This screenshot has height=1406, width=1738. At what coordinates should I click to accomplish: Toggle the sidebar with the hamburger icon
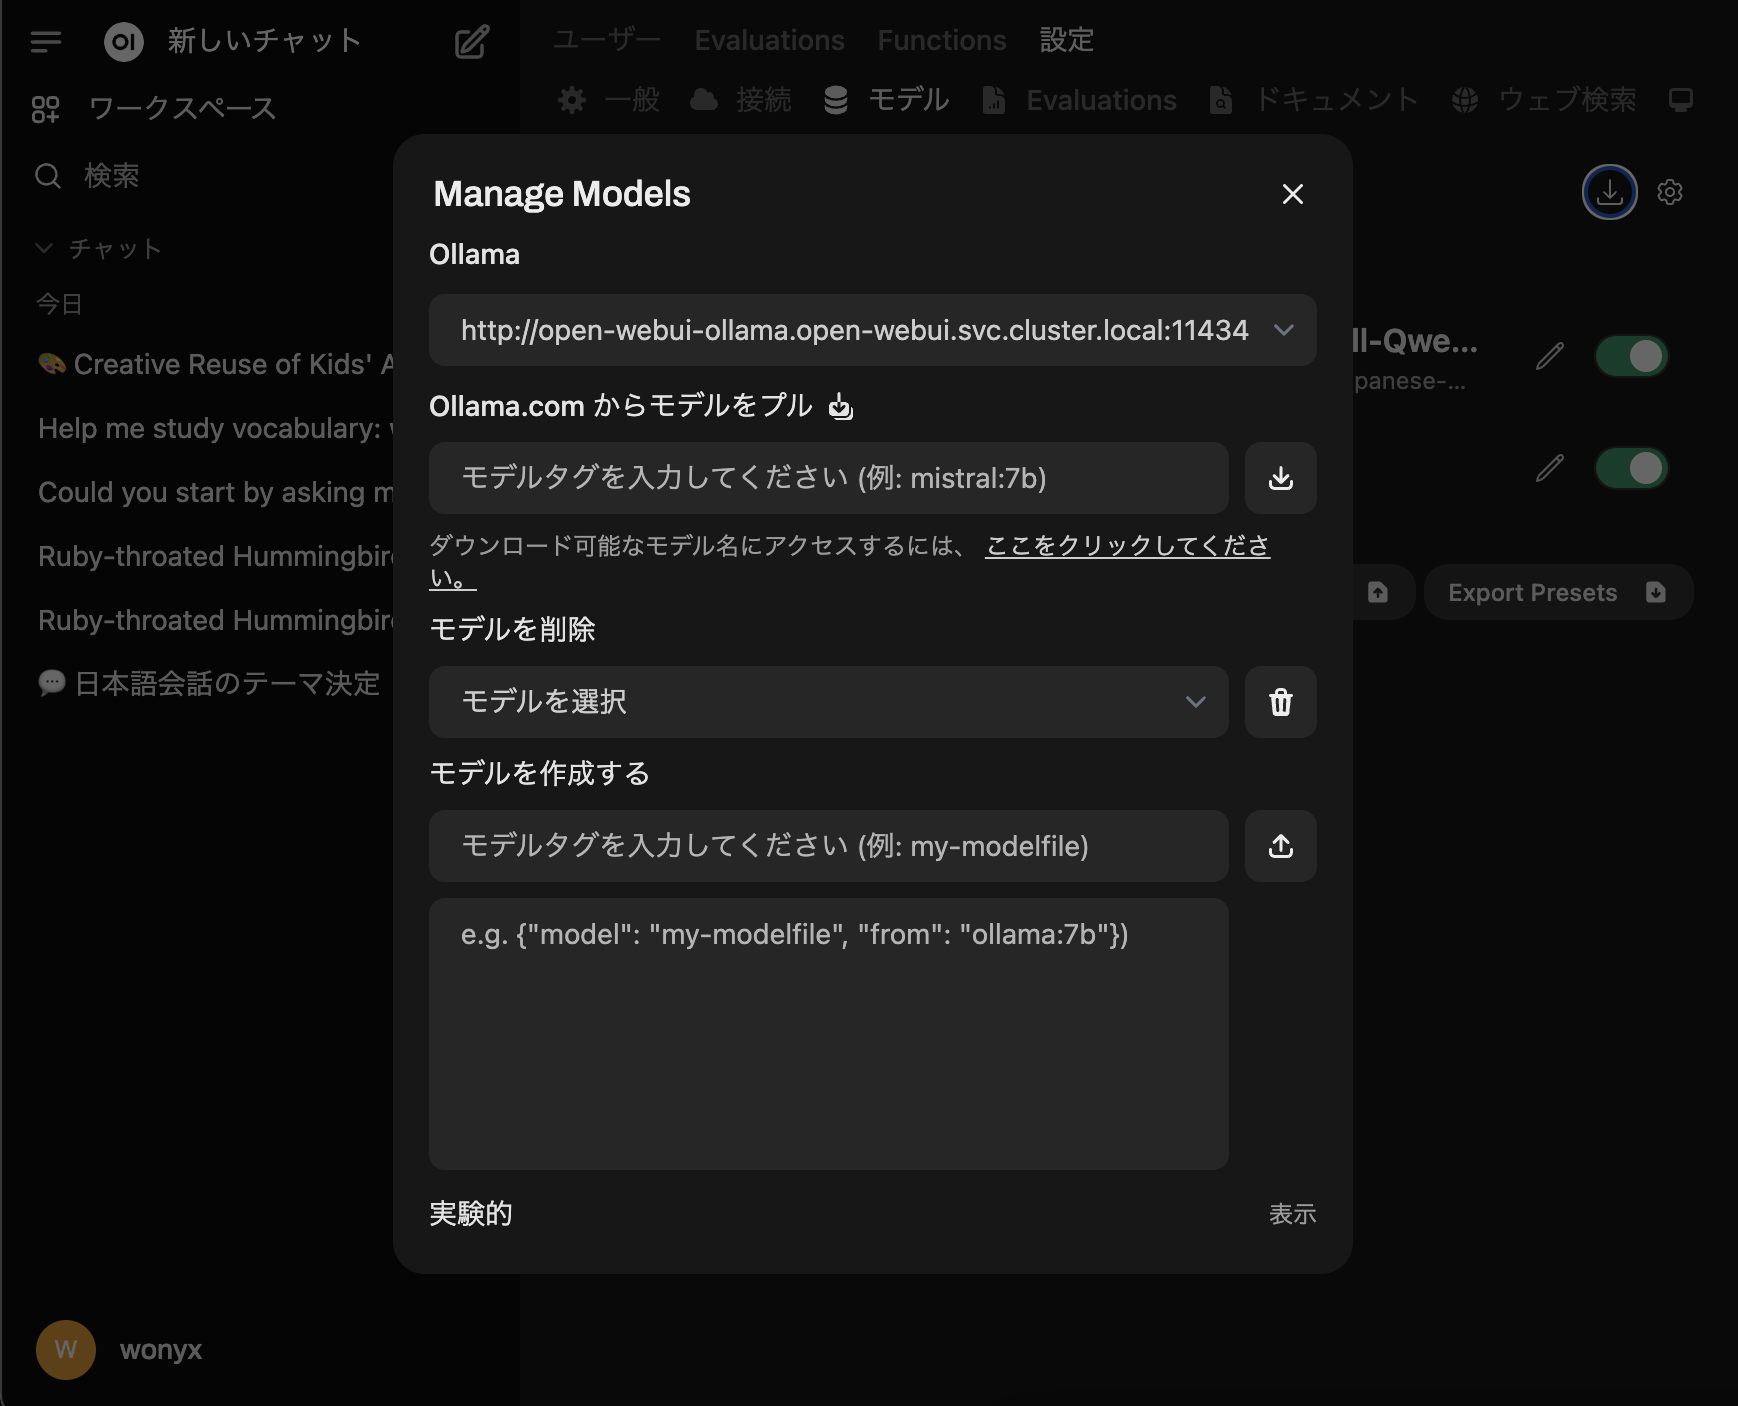[x=46, y=41]
